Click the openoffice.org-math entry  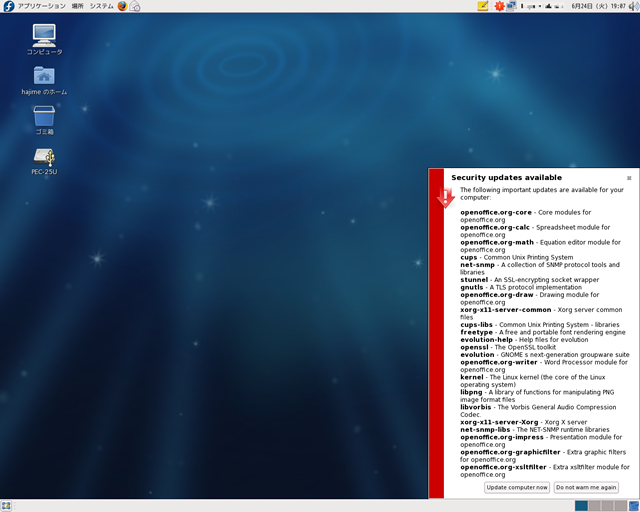(540, 246)
